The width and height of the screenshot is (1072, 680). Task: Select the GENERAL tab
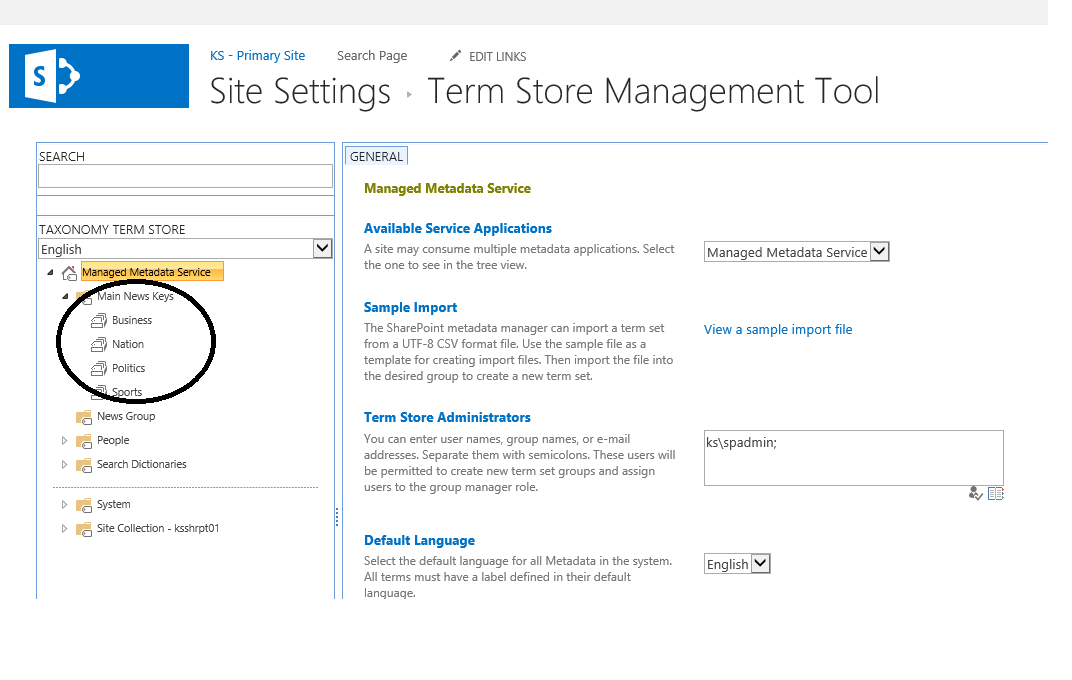tap(376, 157)
